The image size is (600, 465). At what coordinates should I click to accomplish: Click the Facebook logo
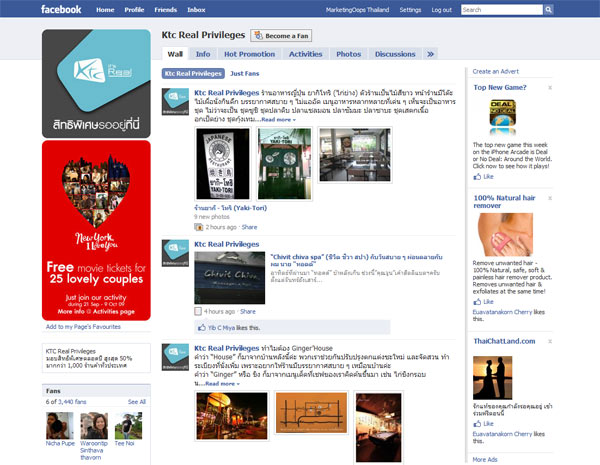[x=61, y=9]
